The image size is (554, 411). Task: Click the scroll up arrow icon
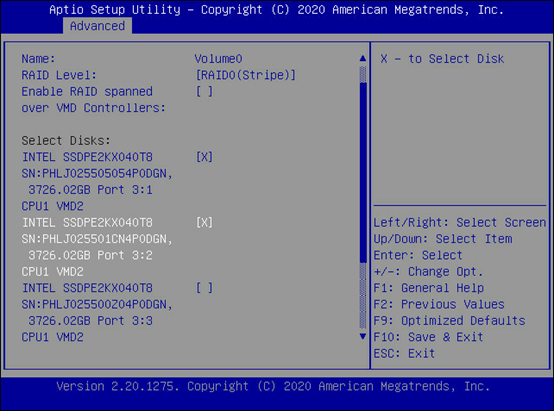click(x=363, y=58)
